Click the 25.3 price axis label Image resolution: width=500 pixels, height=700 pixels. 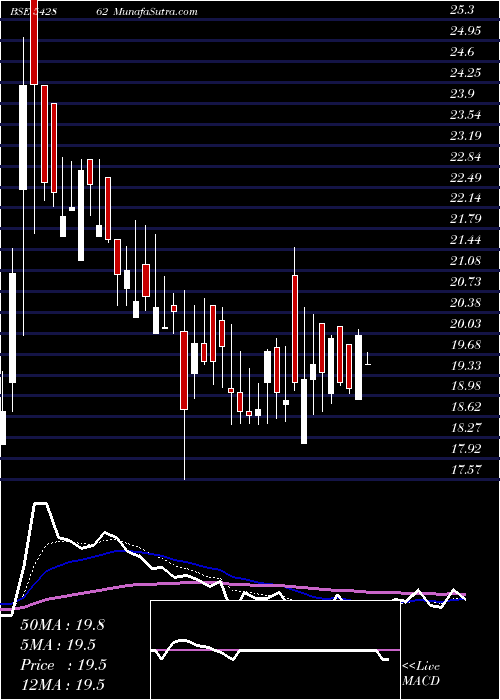[461, 10]
